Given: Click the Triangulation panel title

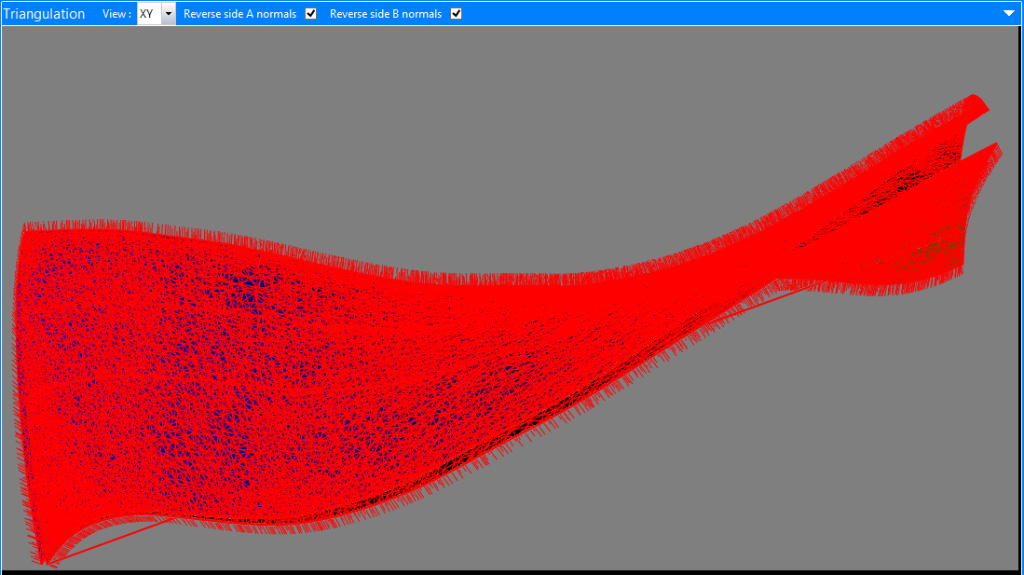Looking at the screenshot, I should [44, 14].
